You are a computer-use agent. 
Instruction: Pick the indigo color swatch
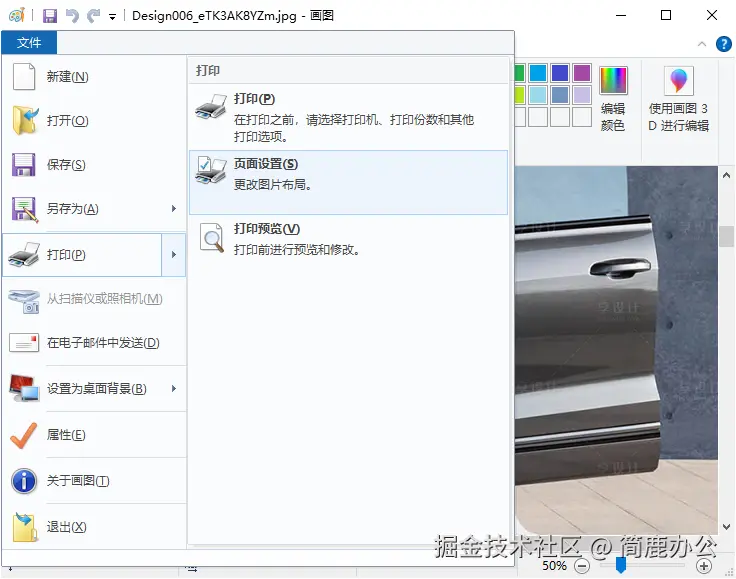click(560, 73)
